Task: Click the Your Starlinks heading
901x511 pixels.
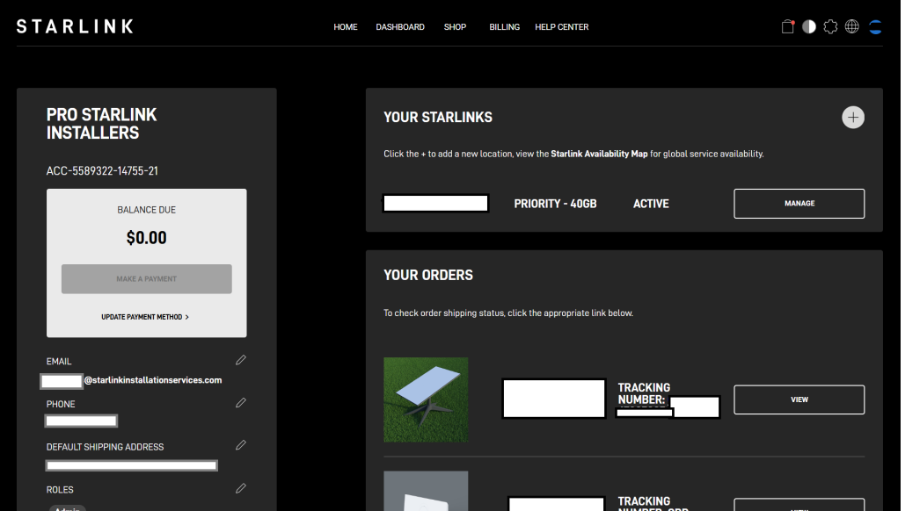Action: tap(438, 117)
